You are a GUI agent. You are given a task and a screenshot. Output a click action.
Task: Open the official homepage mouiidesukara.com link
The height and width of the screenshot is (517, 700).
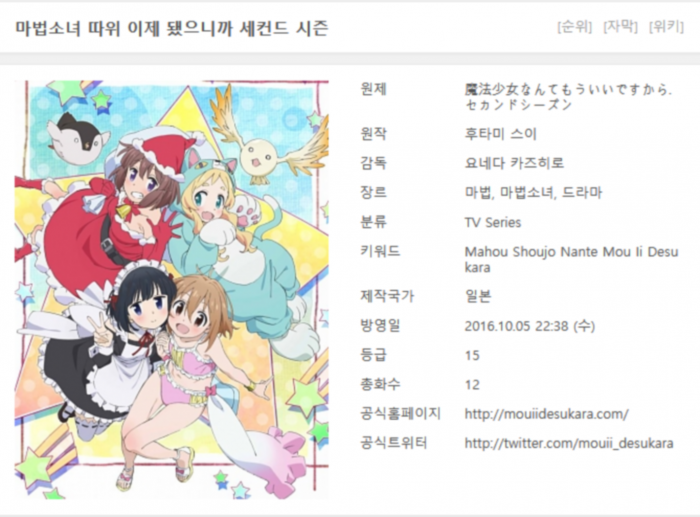(546, 414)
